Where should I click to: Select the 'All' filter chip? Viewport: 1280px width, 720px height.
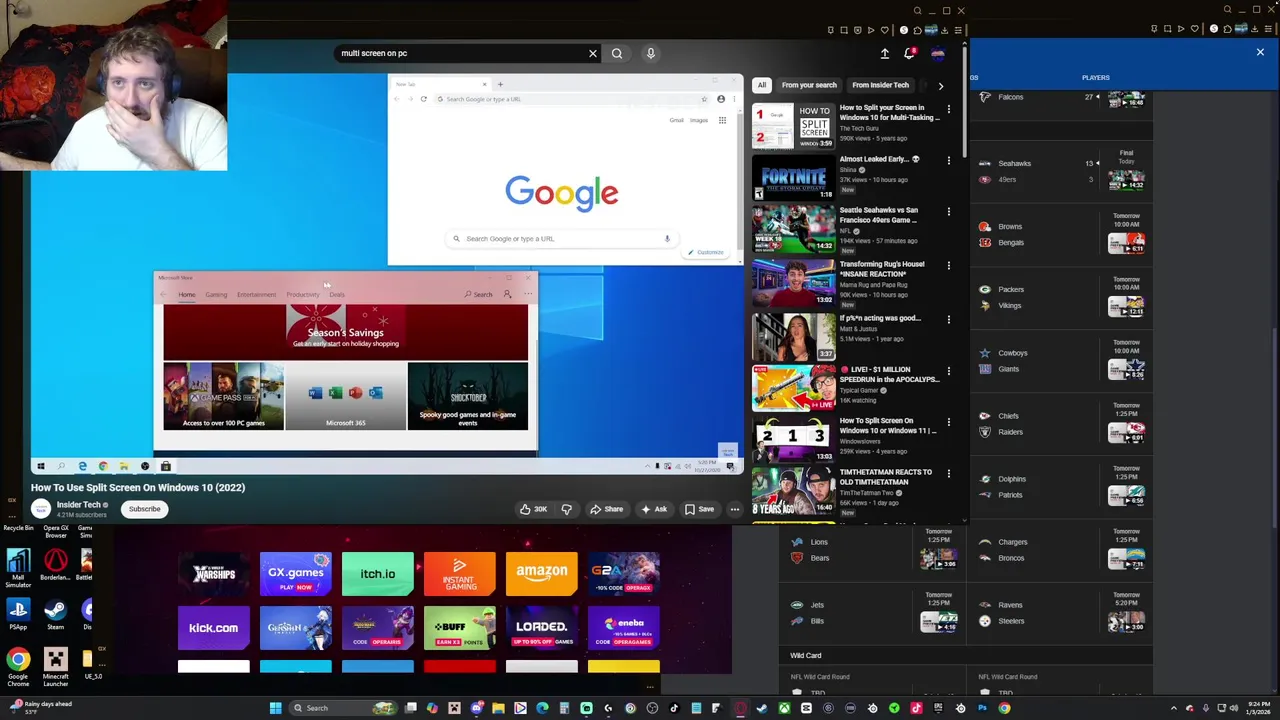click(x=762, y=85)
